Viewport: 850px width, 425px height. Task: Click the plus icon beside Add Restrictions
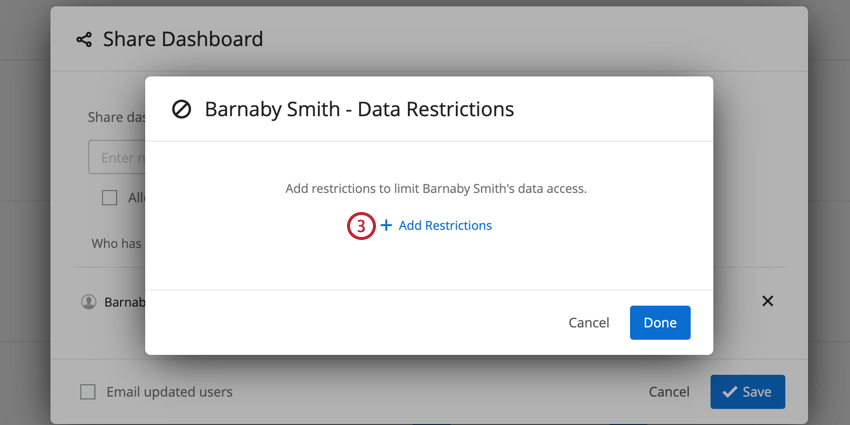pos(386,226)
